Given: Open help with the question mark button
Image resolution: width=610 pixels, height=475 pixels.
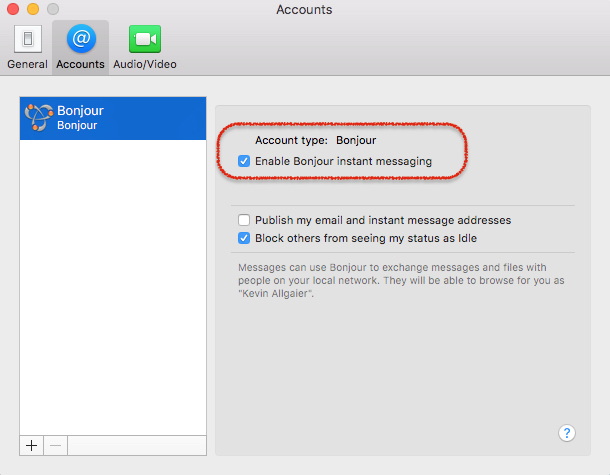Looking at the screenshot, I should [567, 433].
